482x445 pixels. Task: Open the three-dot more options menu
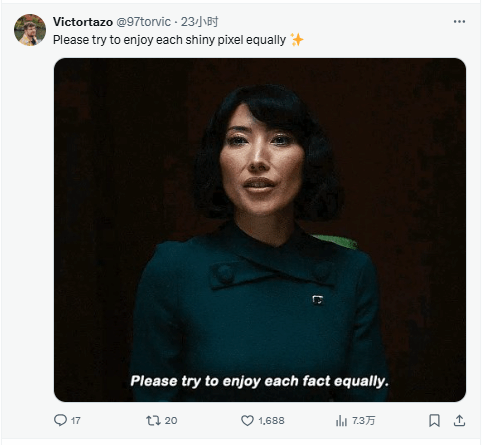(459, 22)
